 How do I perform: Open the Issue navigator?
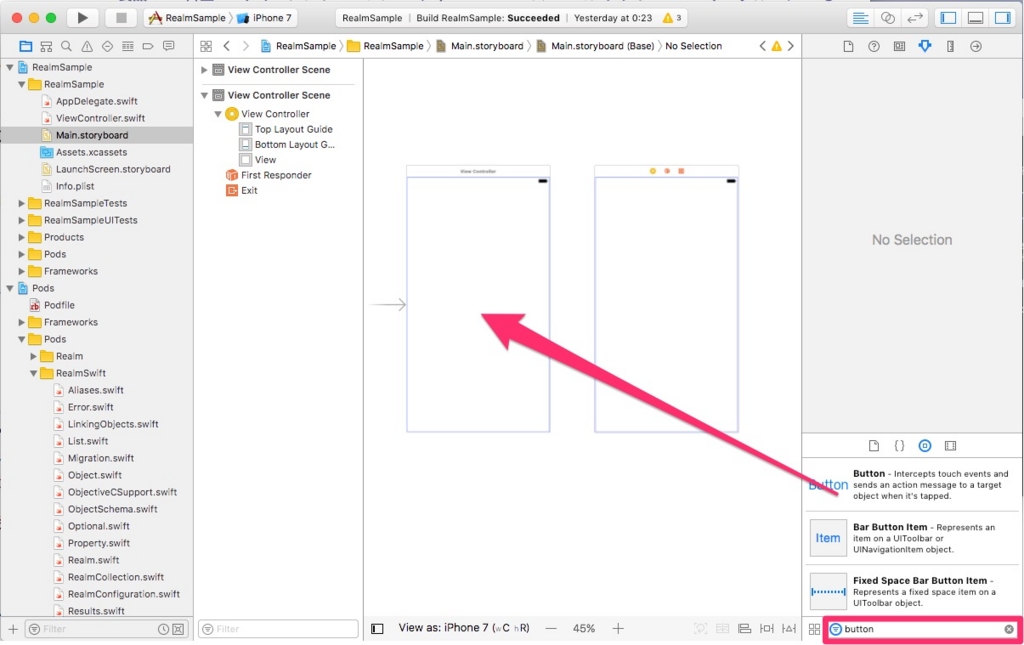point(87,46)
